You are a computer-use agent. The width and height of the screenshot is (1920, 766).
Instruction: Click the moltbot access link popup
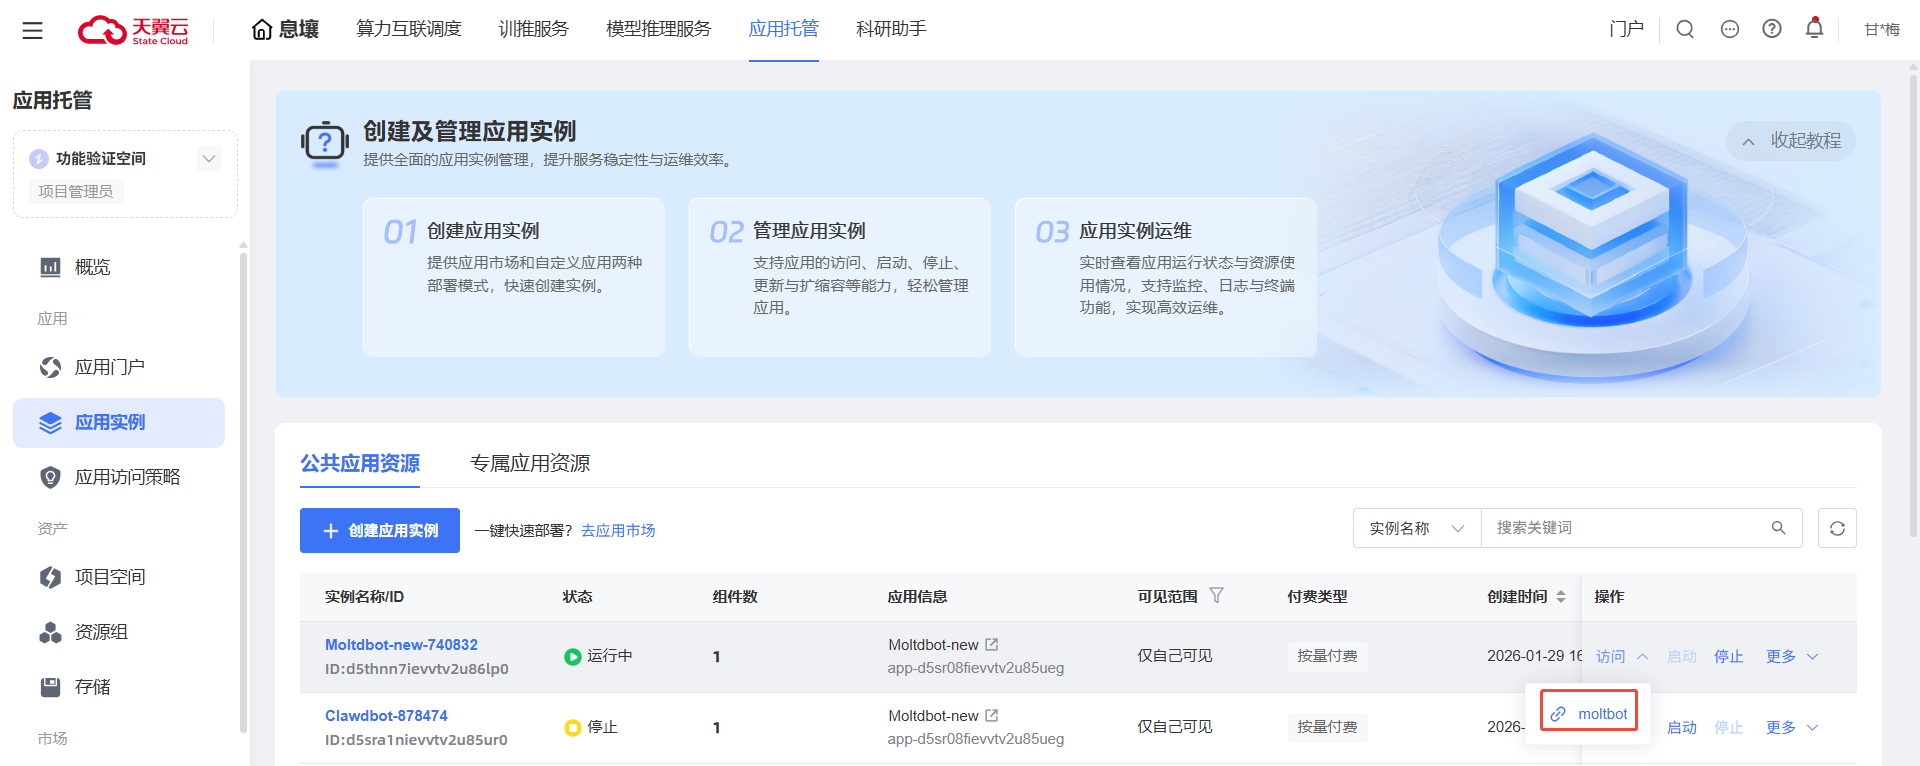(x=1589, y=713)
